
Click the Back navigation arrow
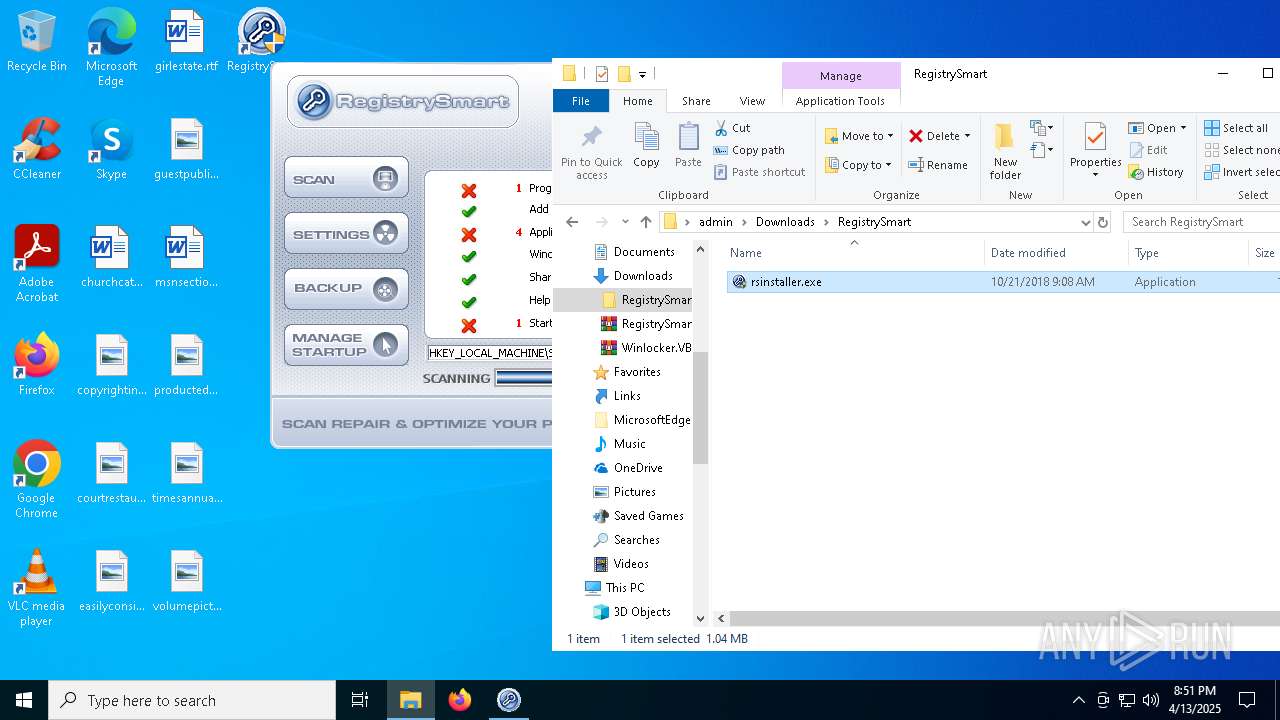coord(572,222)
